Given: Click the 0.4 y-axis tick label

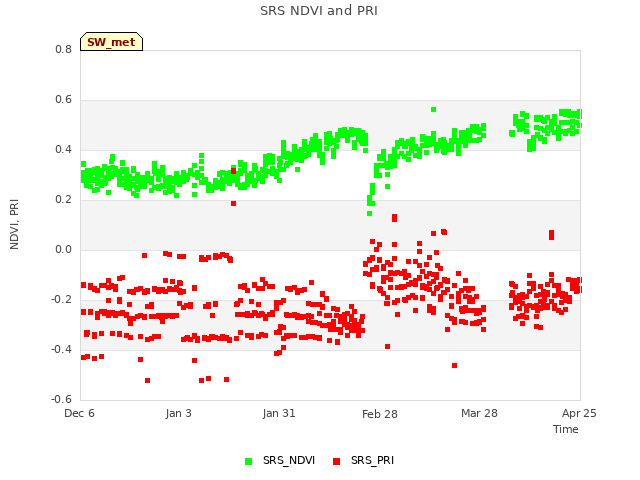Looking at the screenshot, I should point(63,149).
